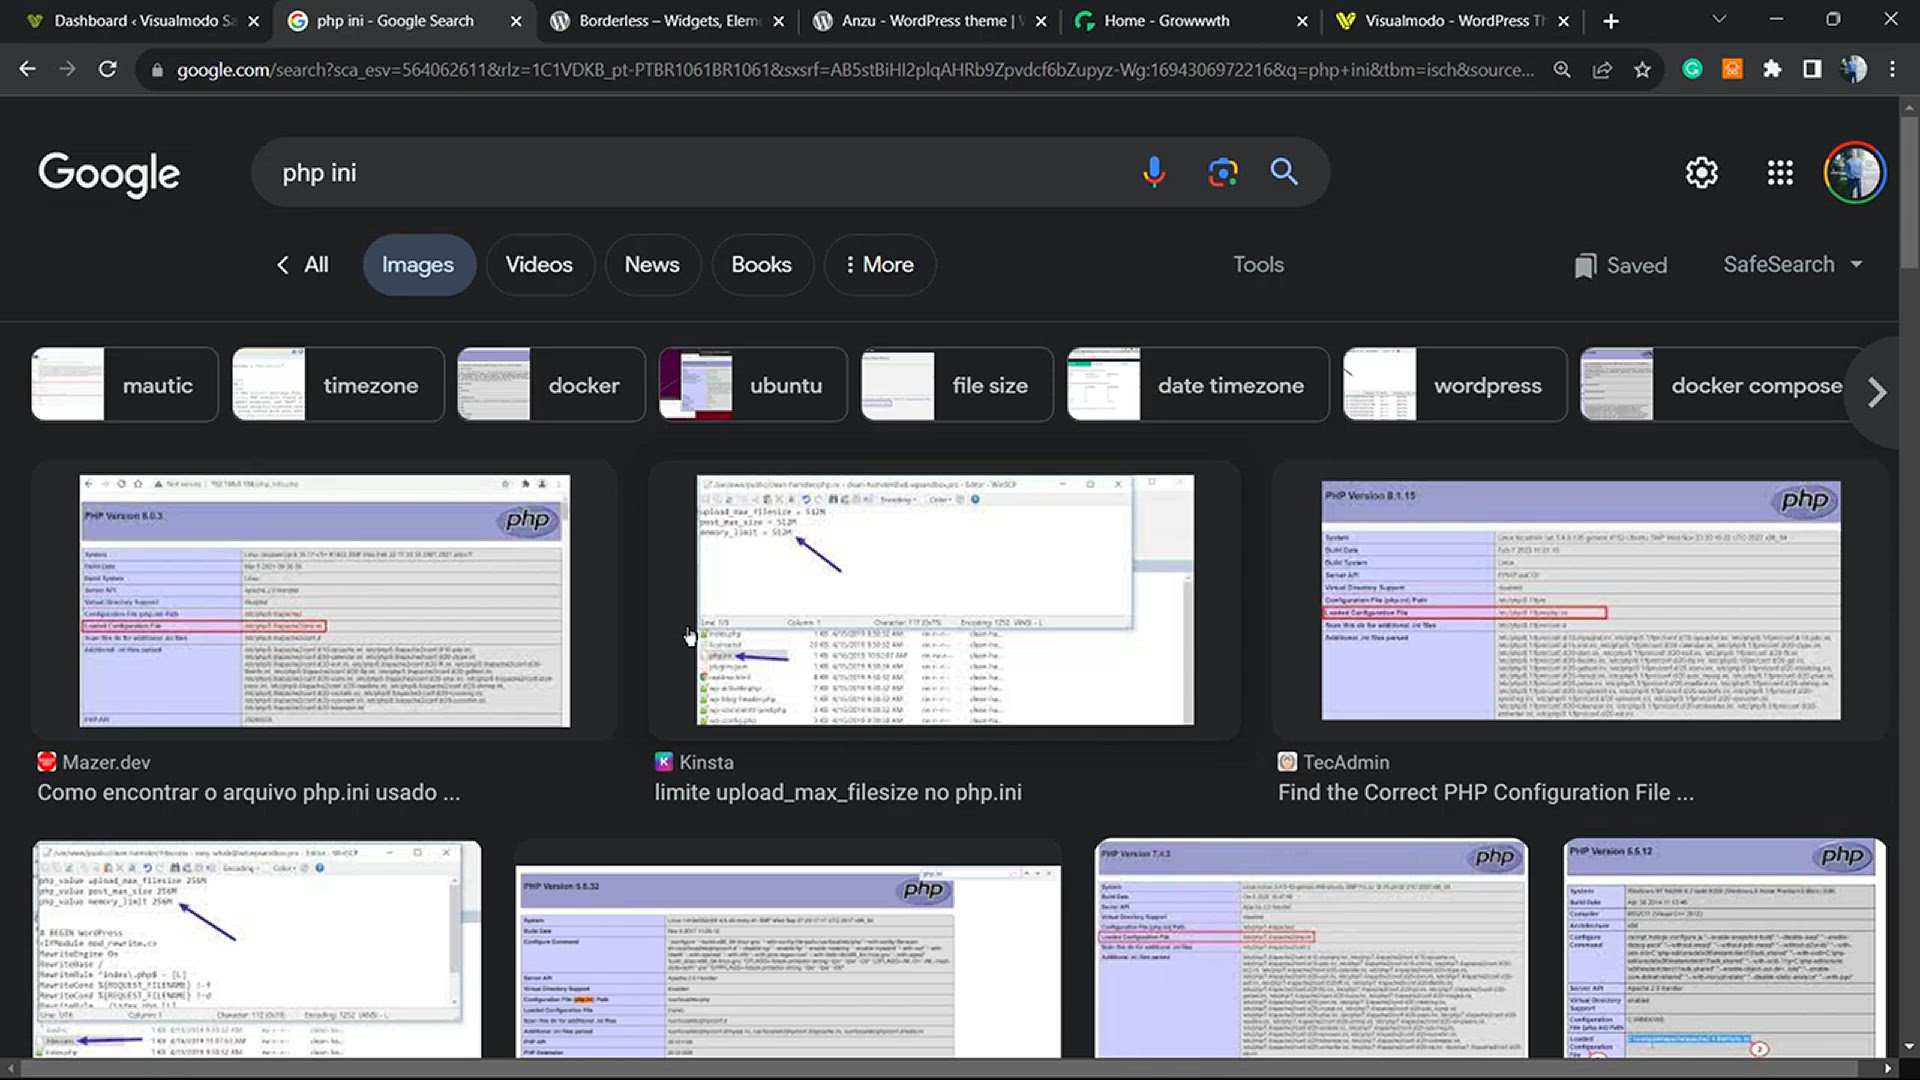The width and height of the screenshot is (1920, 1080).
Task: Open the Grammarly extension icon
Action: [x=1692, y=69]
